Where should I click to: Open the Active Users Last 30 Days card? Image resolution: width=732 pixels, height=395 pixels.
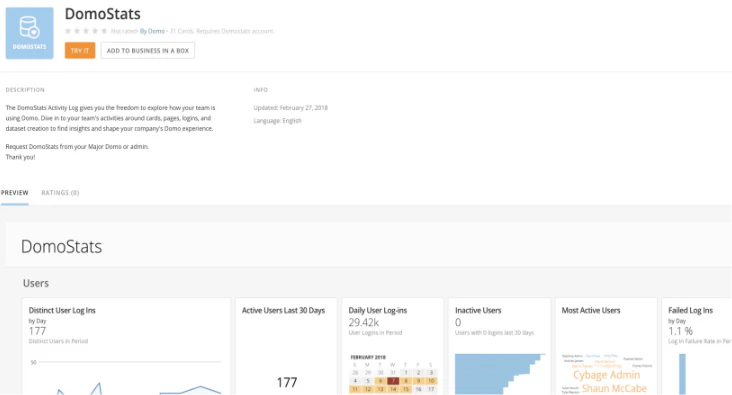[x=286, y=346]
